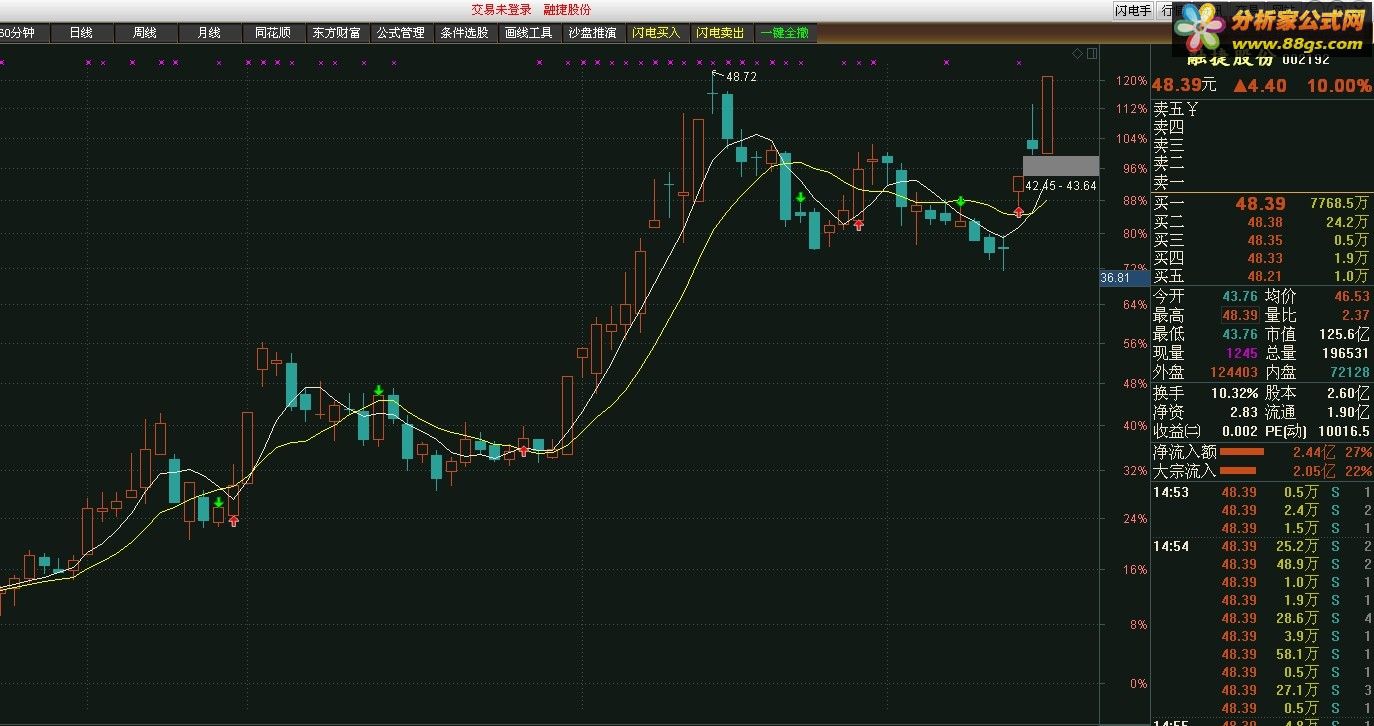Open 沙盘推演 sandbox simulation

(x=592, y=33)
